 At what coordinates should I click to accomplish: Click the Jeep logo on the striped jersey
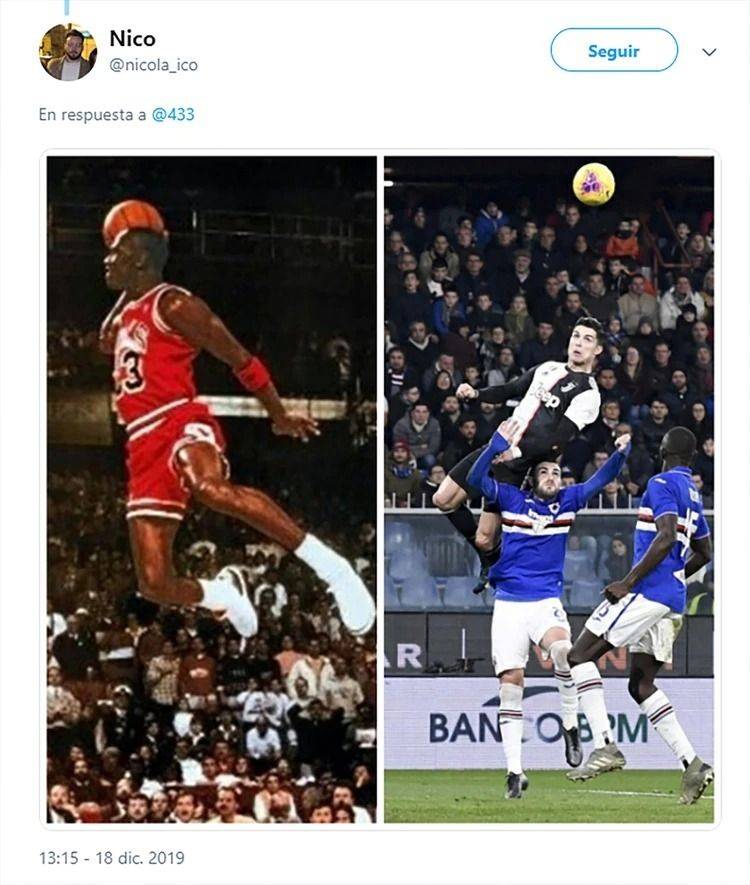point(547,396)
